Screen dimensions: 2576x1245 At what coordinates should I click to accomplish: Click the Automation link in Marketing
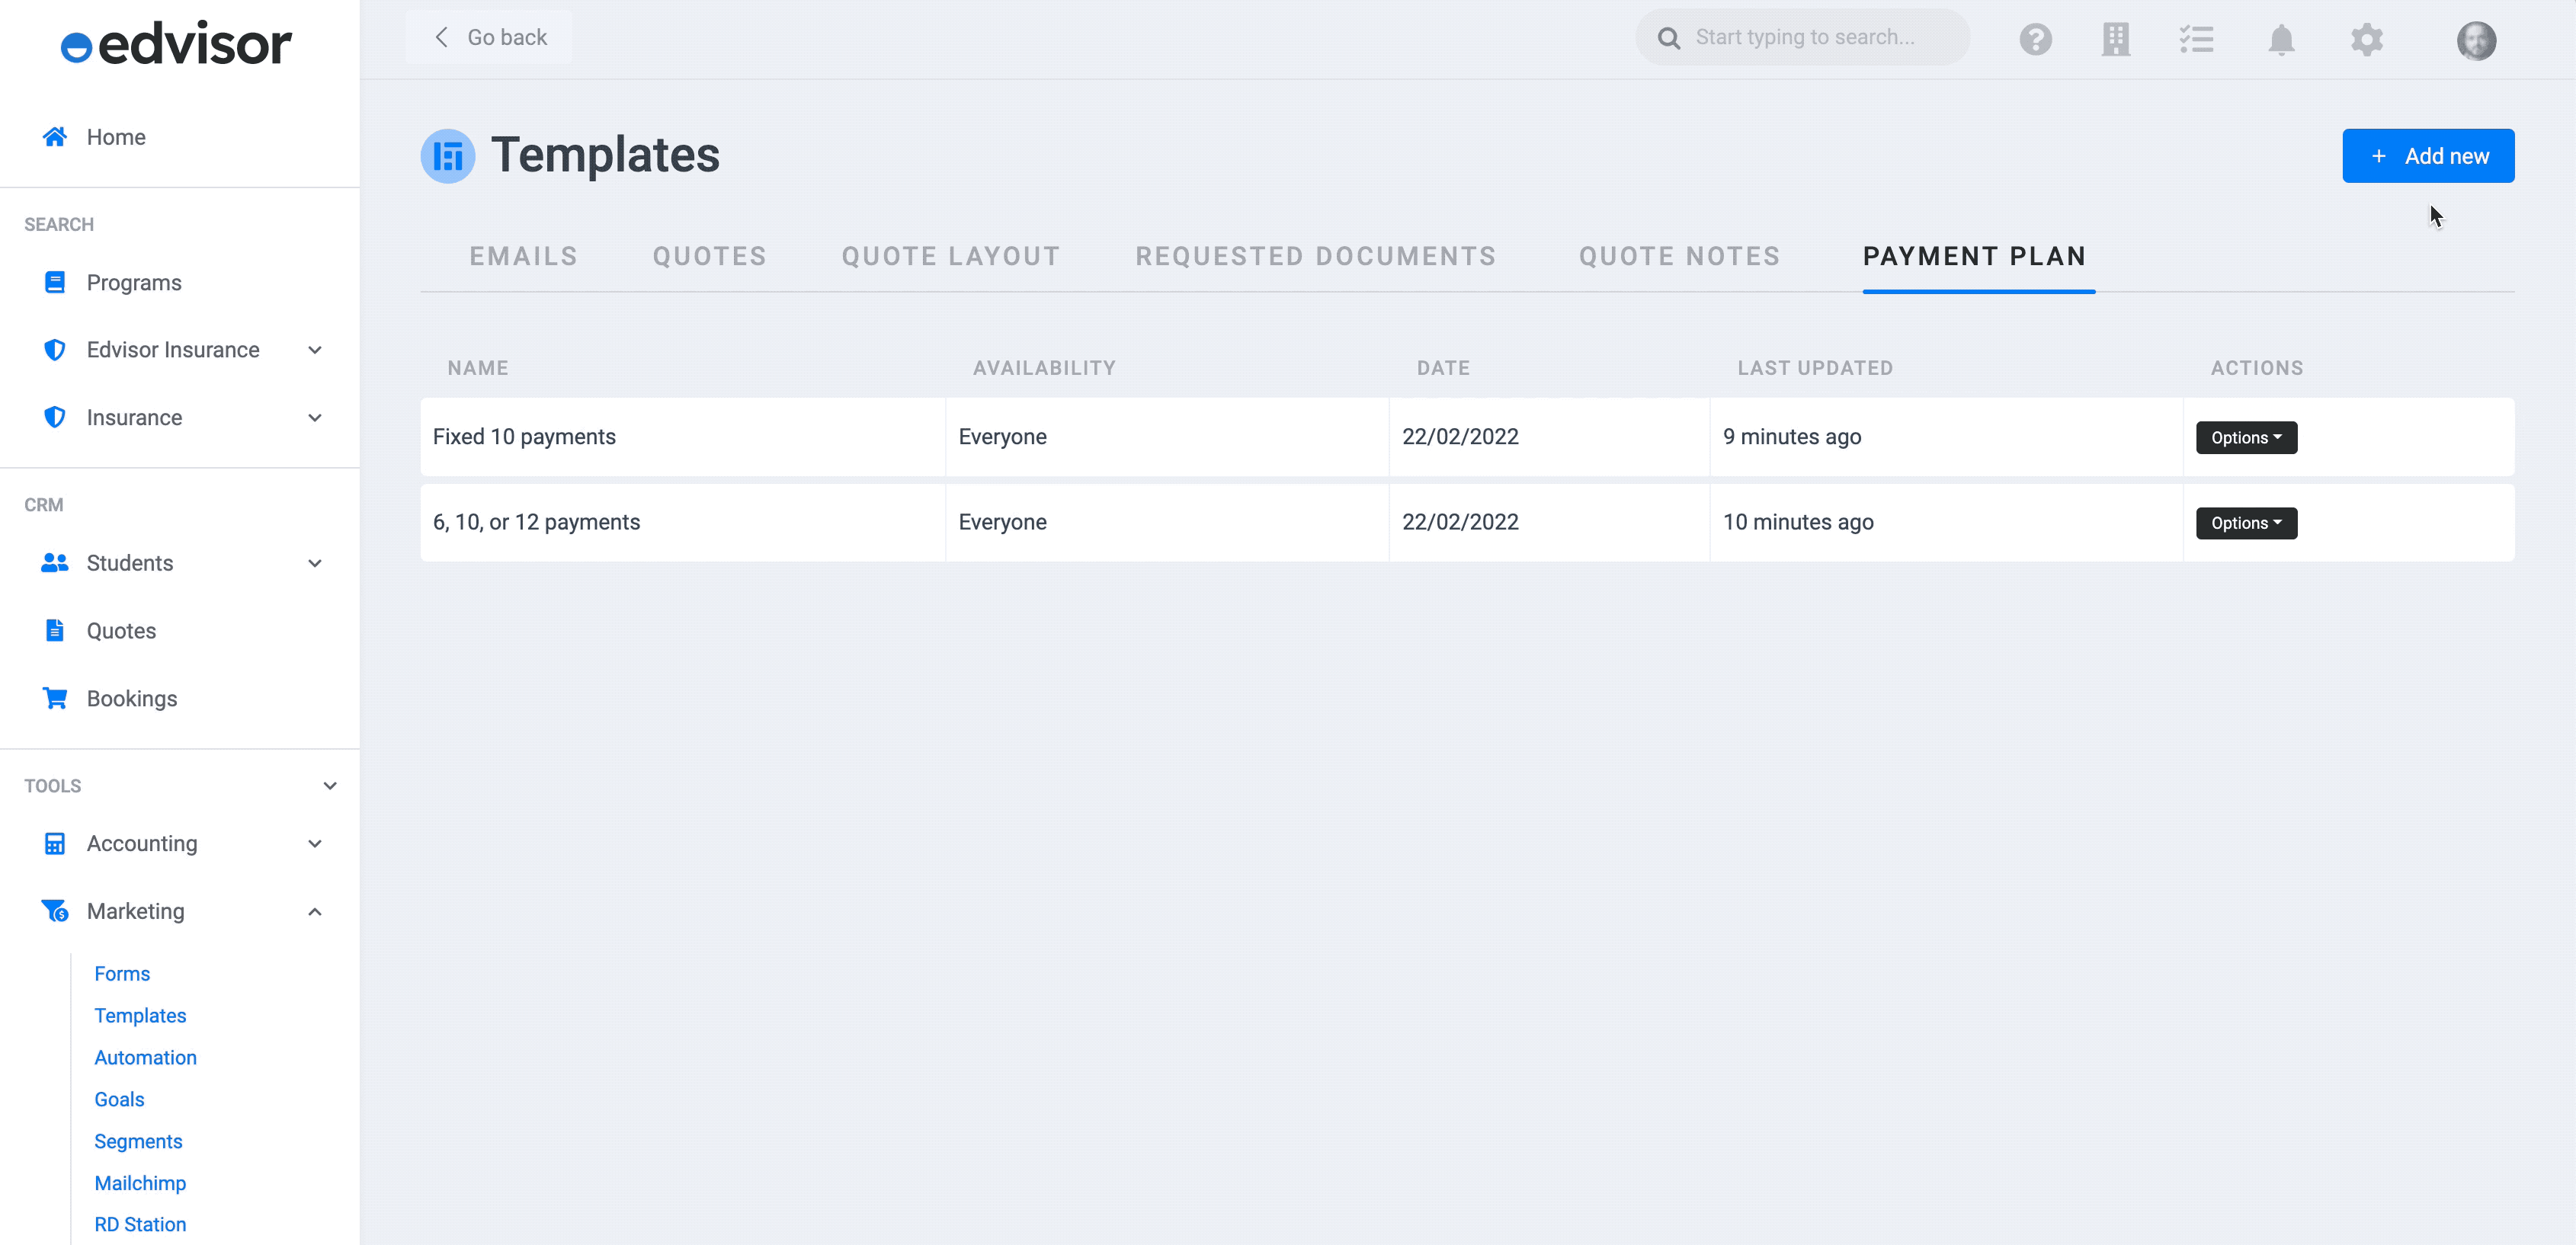145,1056
